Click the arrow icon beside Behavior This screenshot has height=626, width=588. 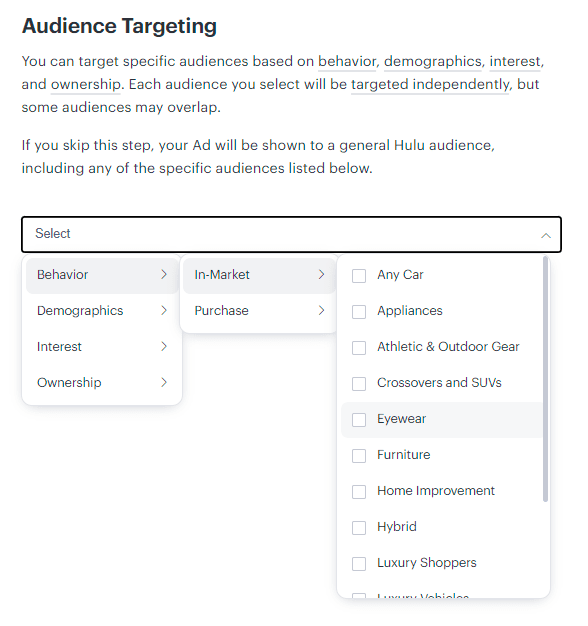pos(164,274)
